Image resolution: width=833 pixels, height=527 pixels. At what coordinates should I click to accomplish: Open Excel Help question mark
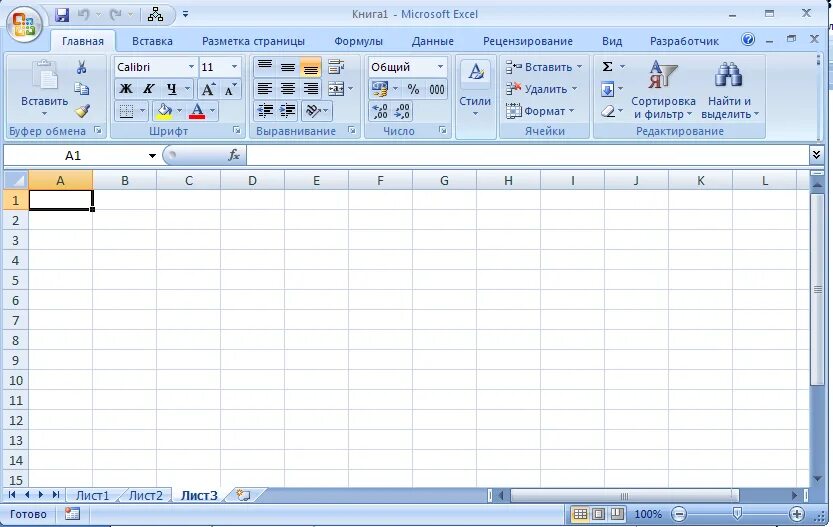point(748,40)
